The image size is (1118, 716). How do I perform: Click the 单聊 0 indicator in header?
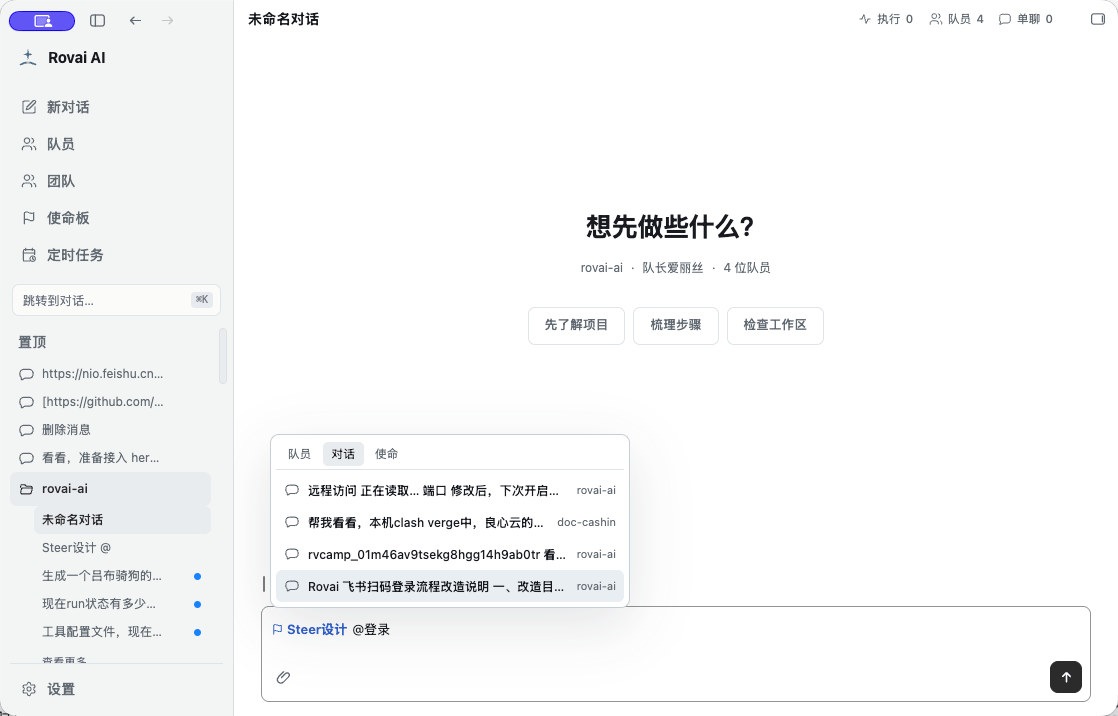coord(1026,19)
